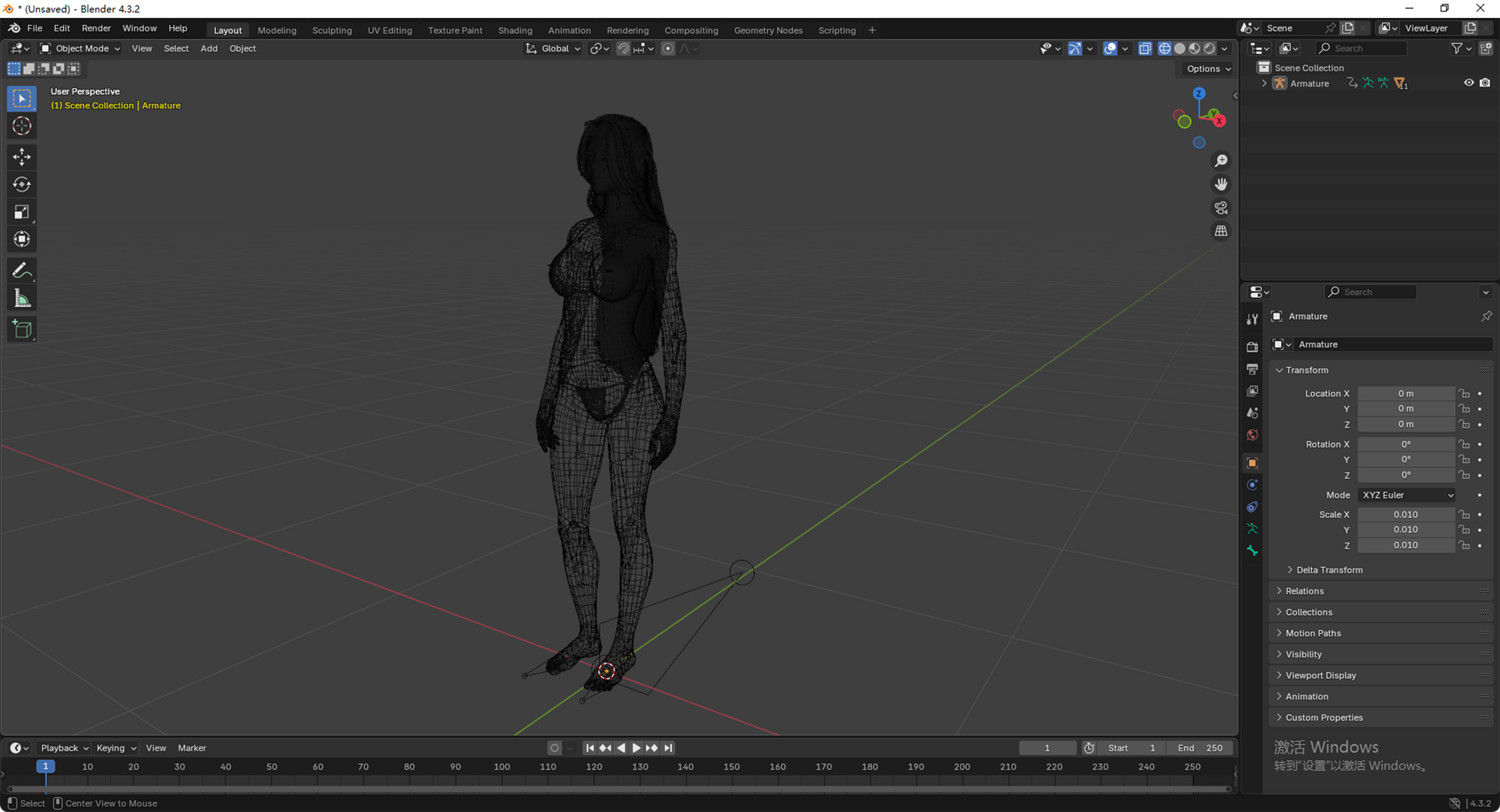
Task: Toggle X-Ray mode in viewport header
Action: [1145, 48]
